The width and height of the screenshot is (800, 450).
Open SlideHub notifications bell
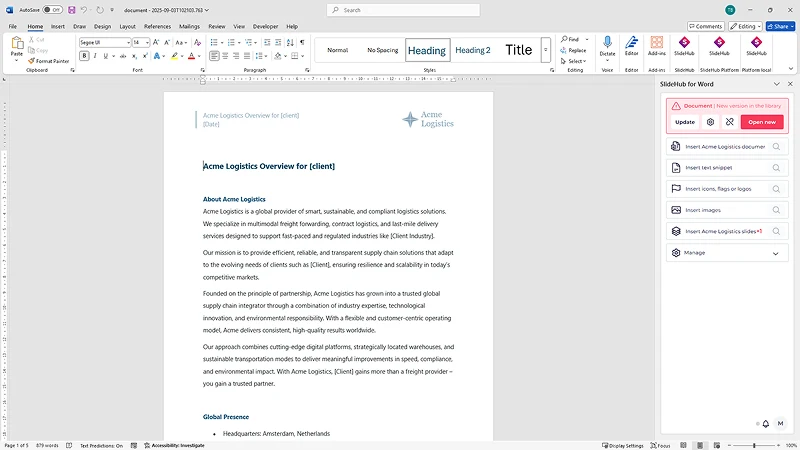click(x=766, y=423)
